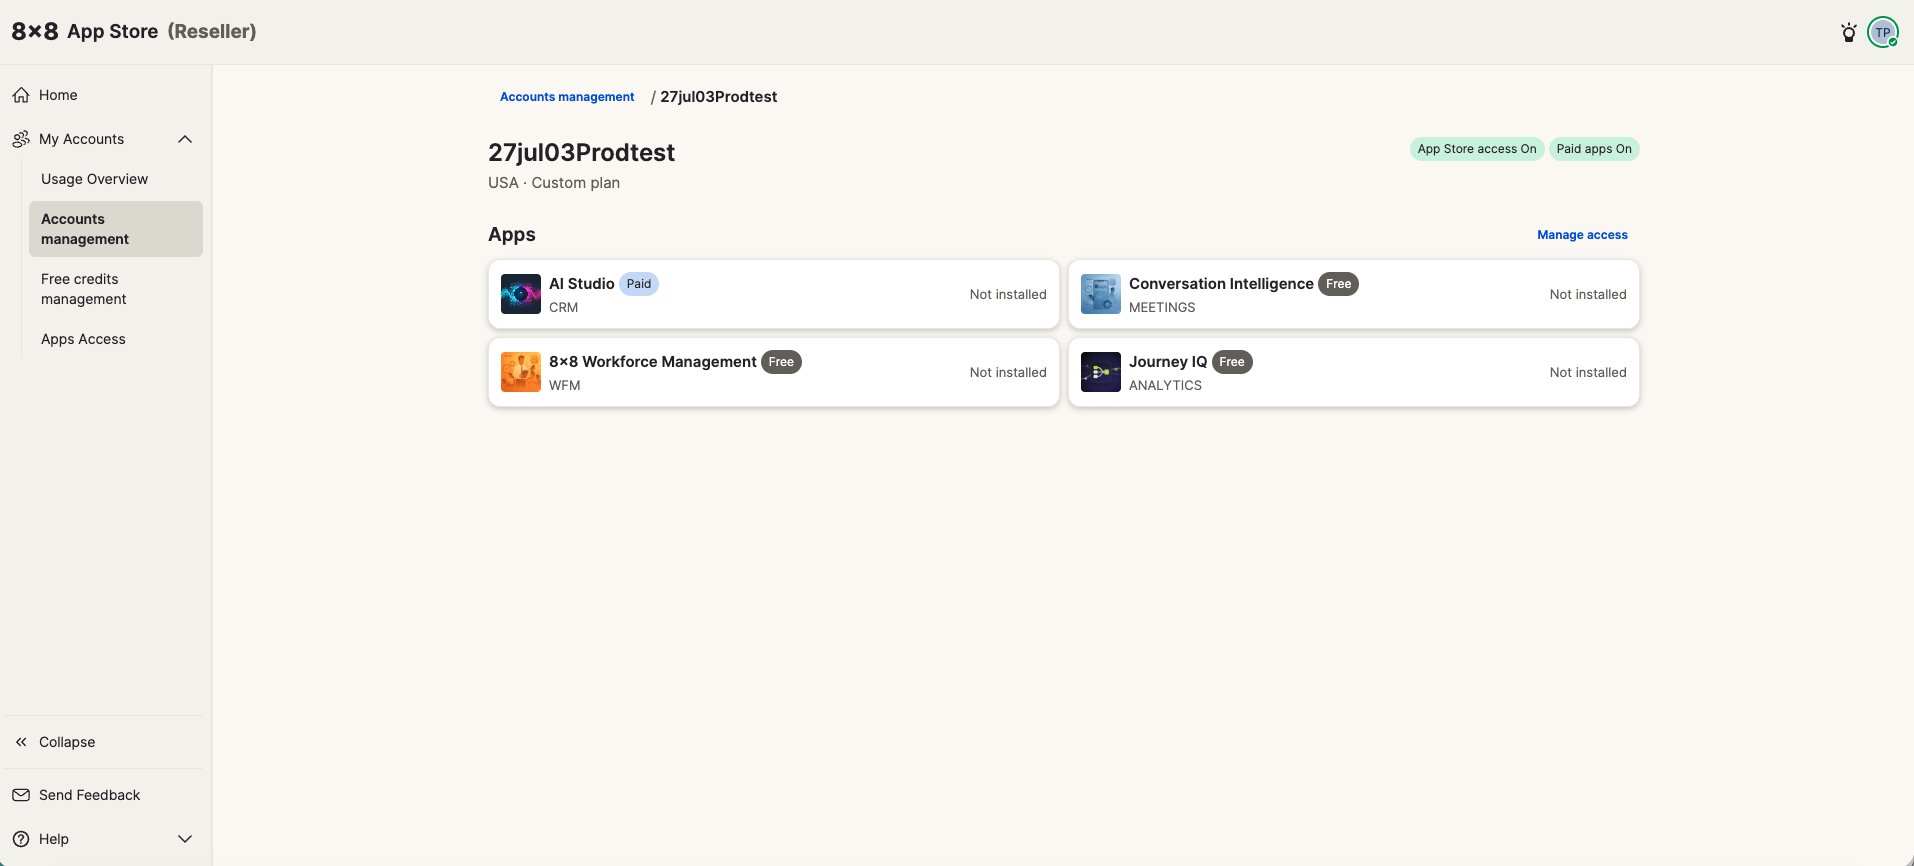The height and width of the screenshot is (866, 1914).
Task: Follow the Accounts management breadcrumb link
Action: [x=567, y=97]
